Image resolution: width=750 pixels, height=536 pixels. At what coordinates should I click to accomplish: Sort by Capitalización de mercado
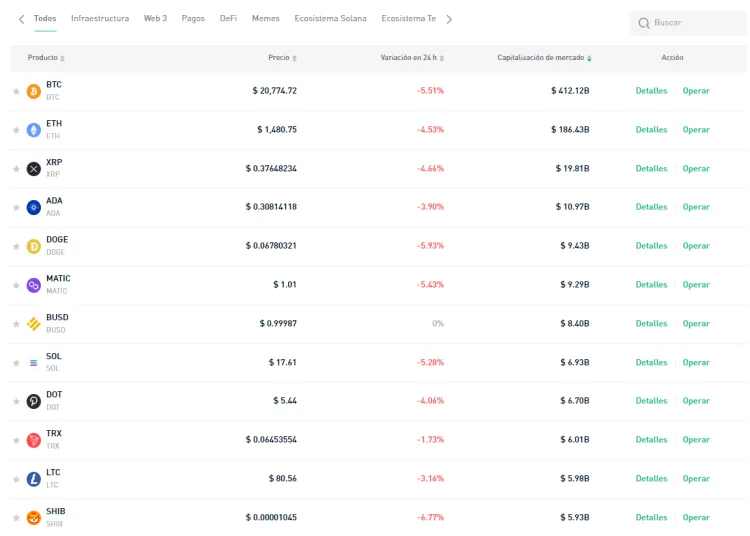(x=544, y=58)
